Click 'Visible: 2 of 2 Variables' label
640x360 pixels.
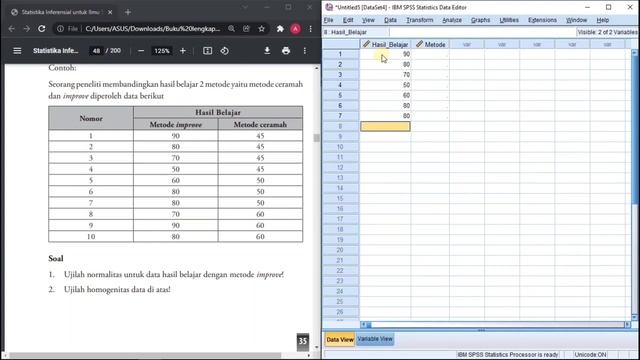pyautogui.click(x=607, y=32)
